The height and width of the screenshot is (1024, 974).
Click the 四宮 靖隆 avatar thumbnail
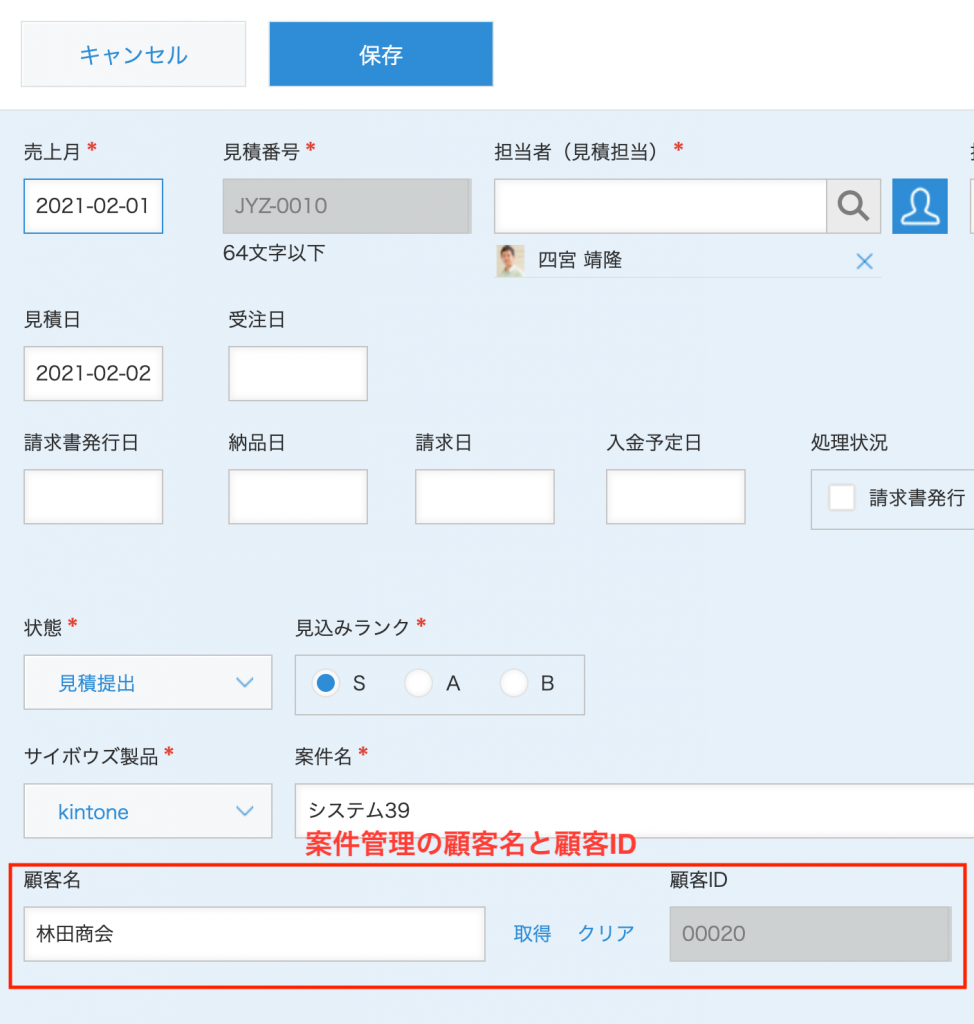click(510, 261)
